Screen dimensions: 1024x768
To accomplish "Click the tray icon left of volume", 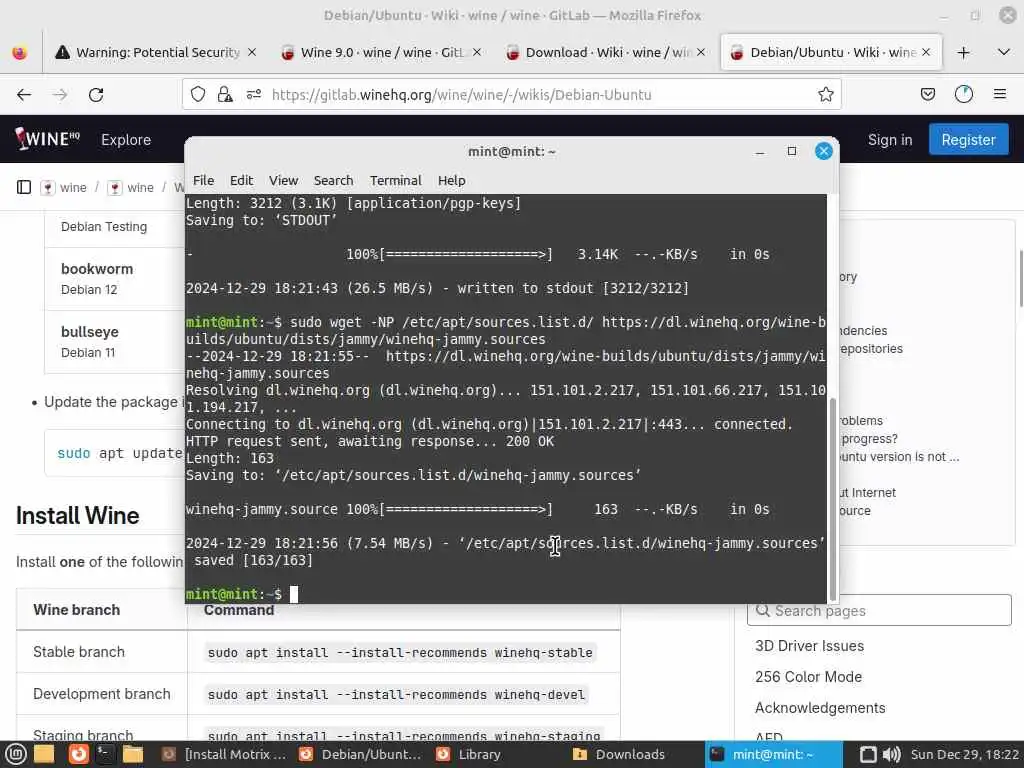I will (868, 754).
